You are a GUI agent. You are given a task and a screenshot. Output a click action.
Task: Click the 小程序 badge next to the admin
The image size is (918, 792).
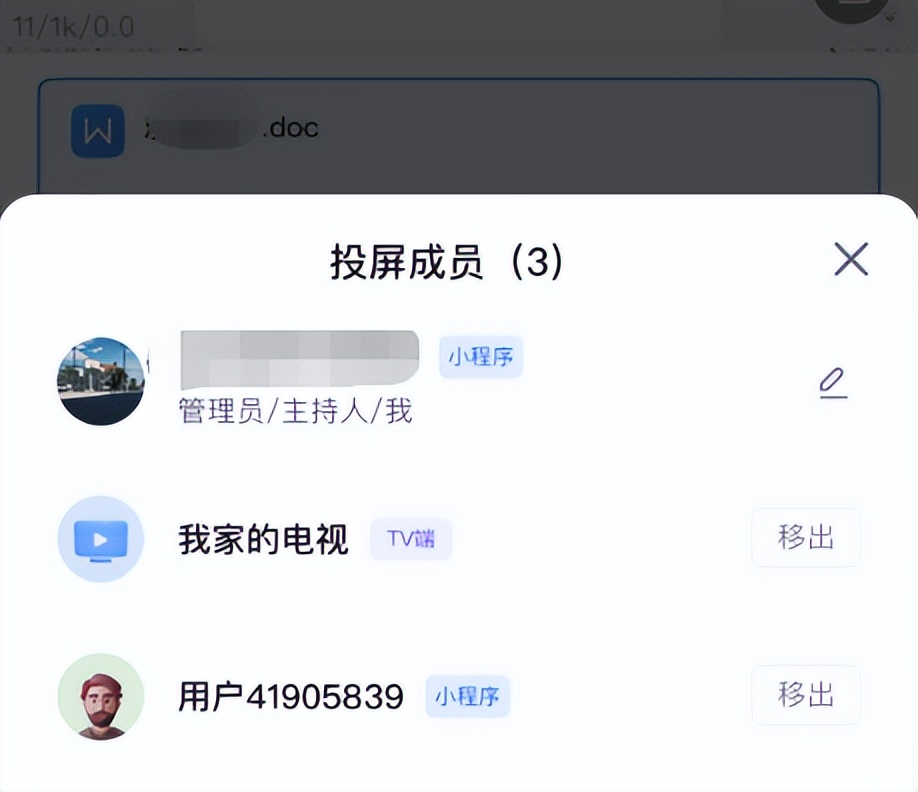click(480, 357)
